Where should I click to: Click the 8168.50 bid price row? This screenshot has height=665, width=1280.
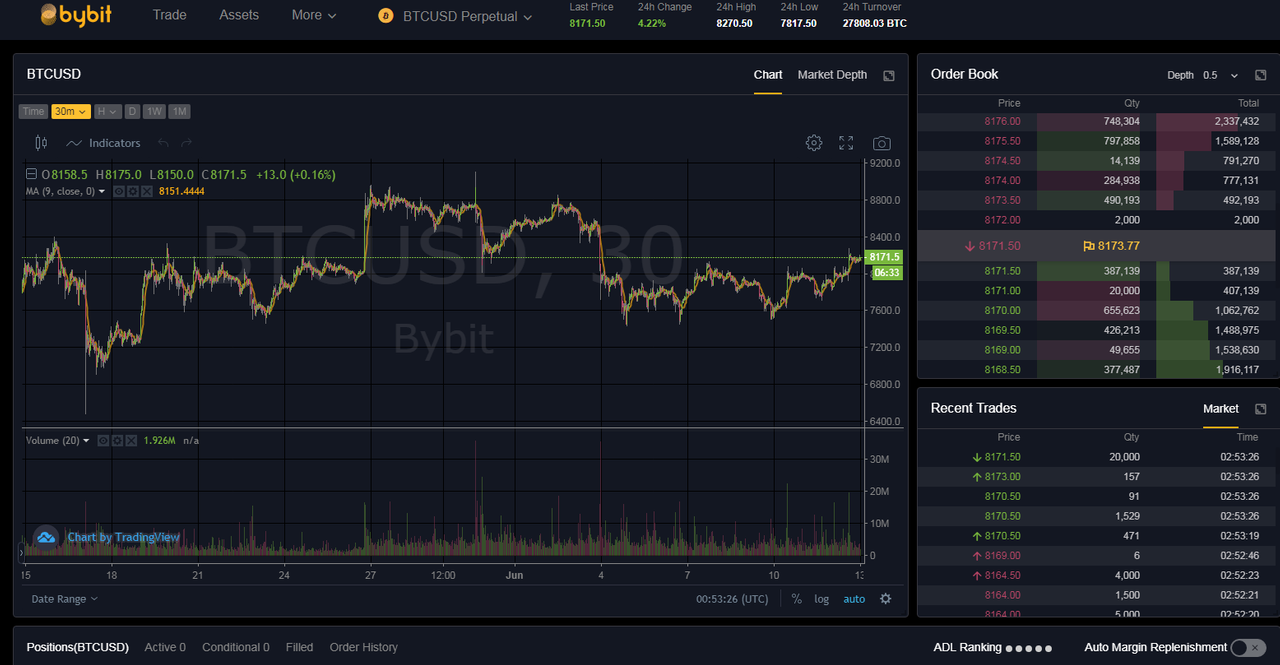[1097, 369]
